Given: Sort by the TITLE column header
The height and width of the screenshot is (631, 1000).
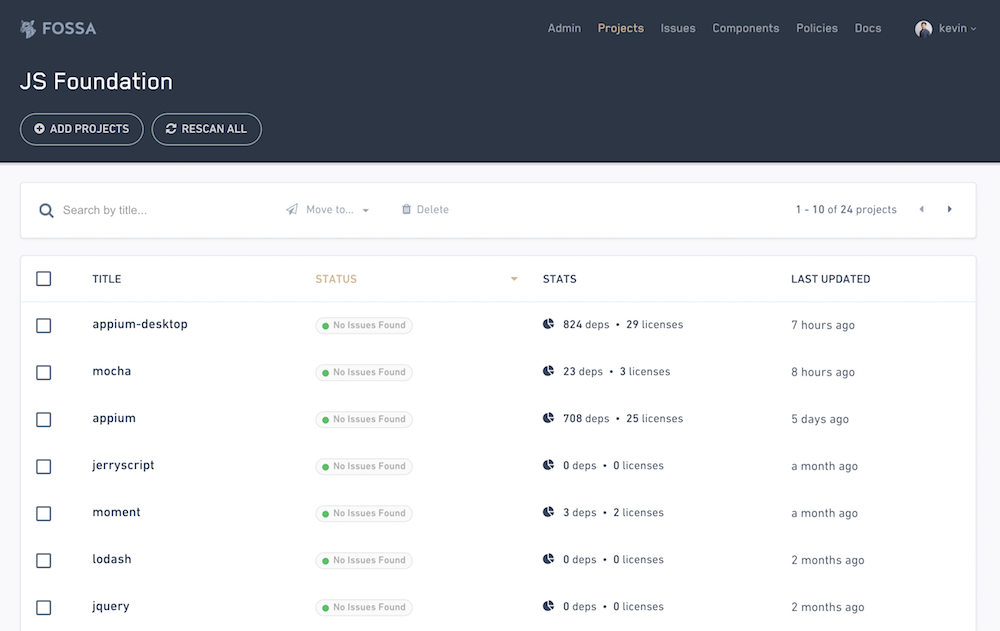Looking at the screenshot, I should click(x=107, y=279).
